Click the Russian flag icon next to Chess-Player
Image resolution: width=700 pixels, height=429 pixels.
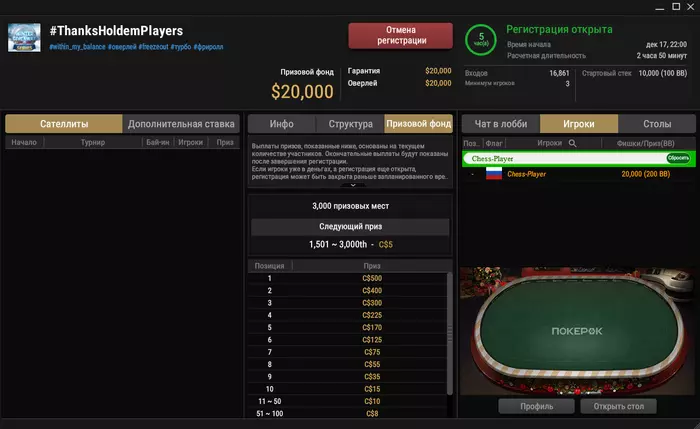(x=494, y=174)
